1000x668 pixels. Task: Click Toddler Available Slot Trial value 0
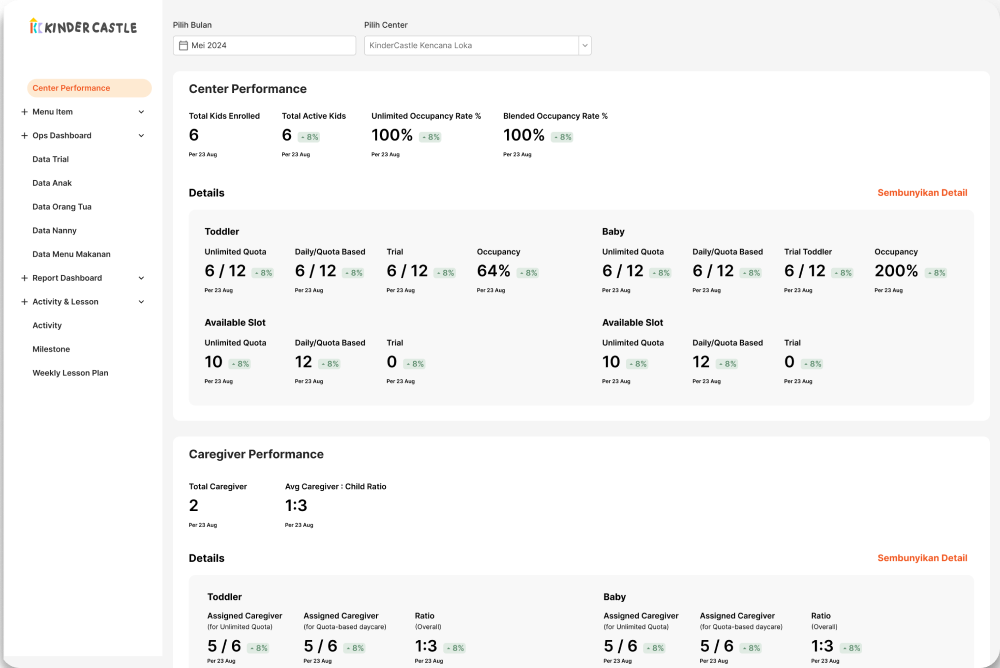[392, 362]
